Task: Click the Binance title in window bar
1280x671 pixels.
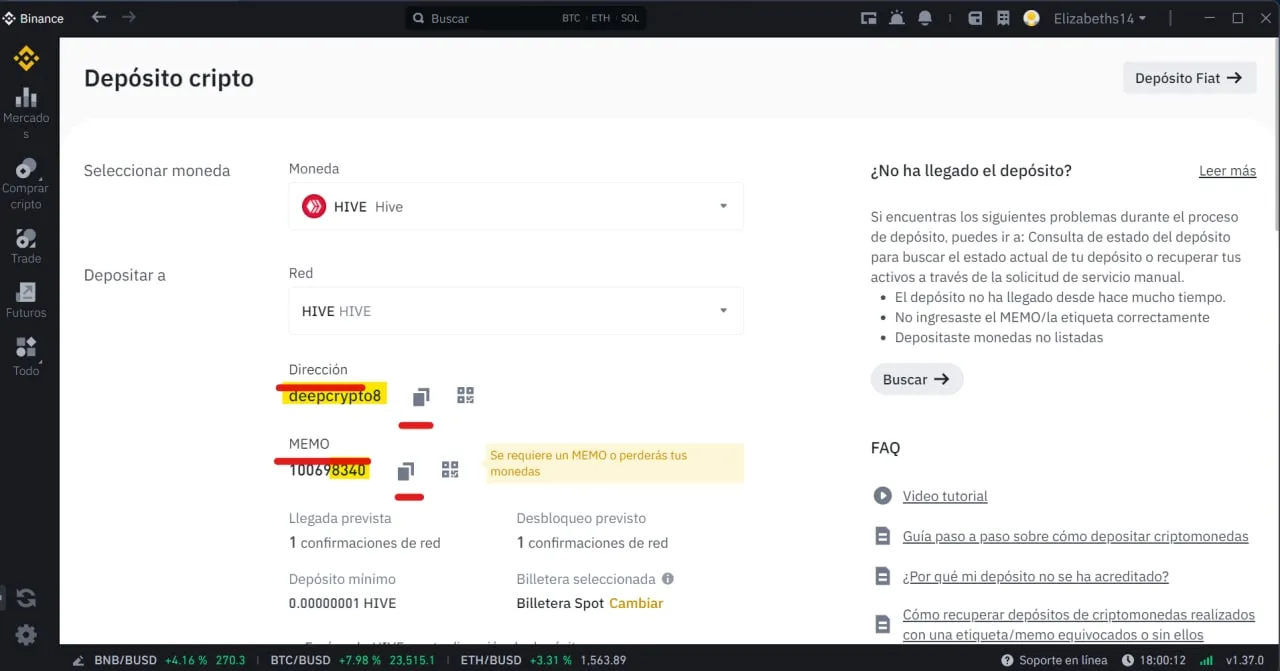Action: pos(42,18)
